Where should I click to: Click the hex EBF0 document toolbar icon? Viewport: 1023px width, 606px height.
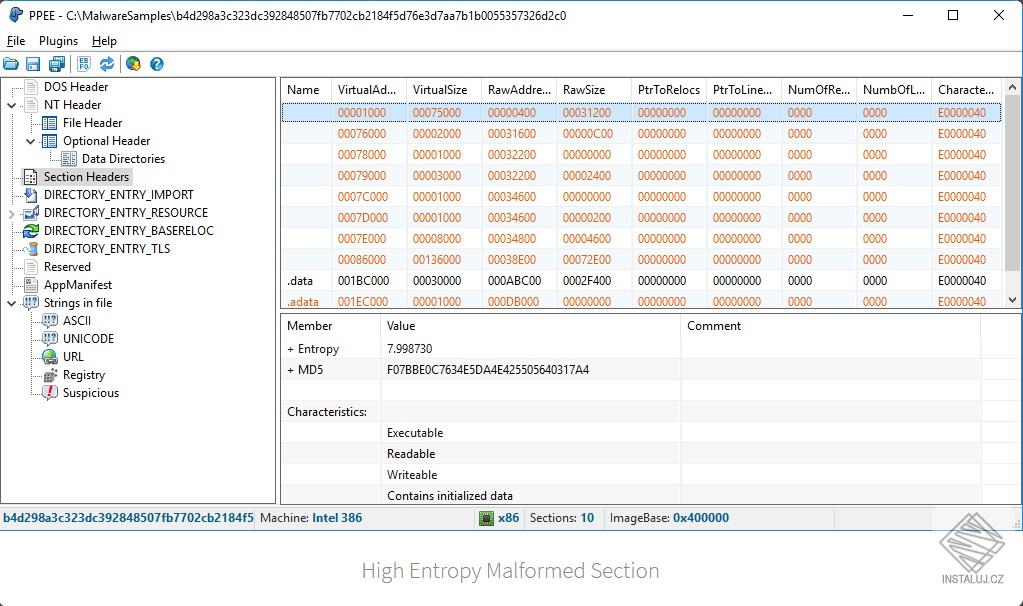click(84, 64)
